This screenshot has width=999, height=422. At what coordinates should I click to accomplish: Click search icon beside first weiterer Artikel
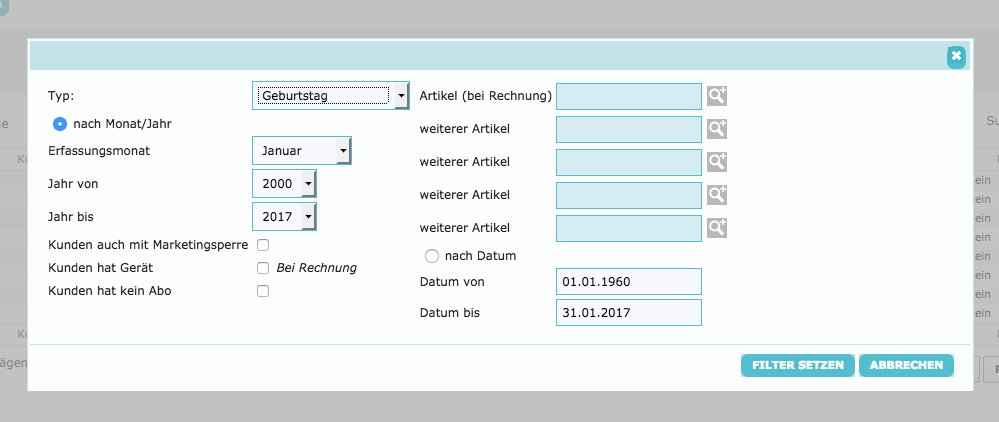pyautogui.click(x=717, y=129)
